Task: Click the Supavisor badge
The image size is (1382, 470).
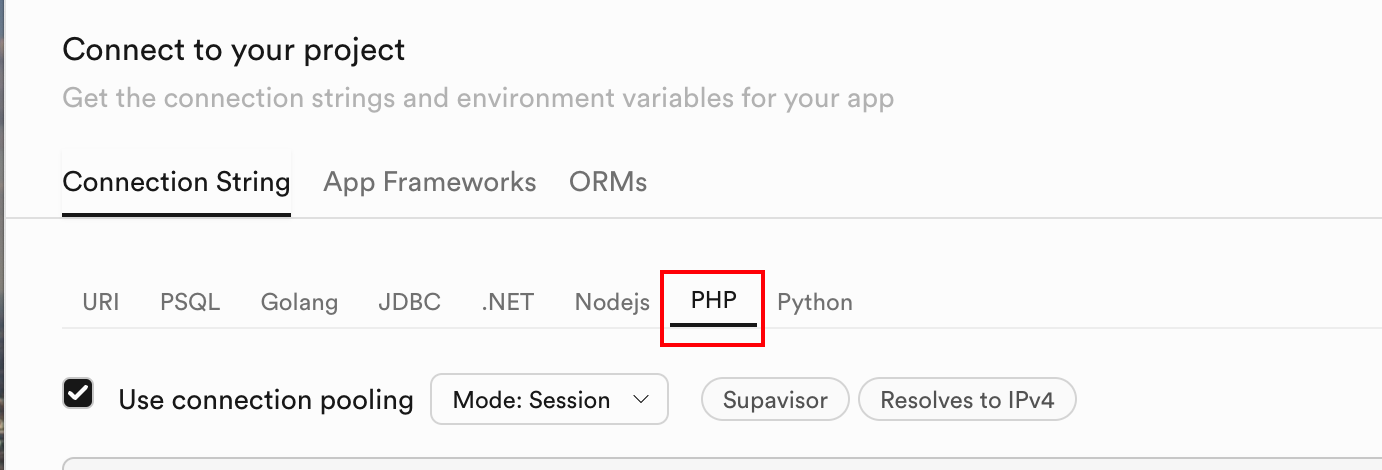Action: pyautogui.click(x=775, y=400)
